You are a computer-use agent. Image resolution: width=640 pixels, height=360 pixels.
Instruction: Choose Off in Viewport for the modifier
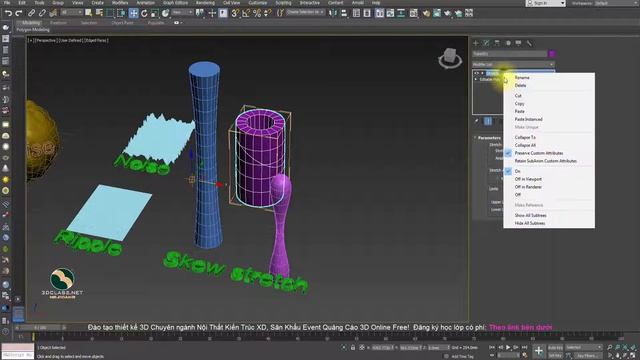pyautogui.click(x=528, y=179)
